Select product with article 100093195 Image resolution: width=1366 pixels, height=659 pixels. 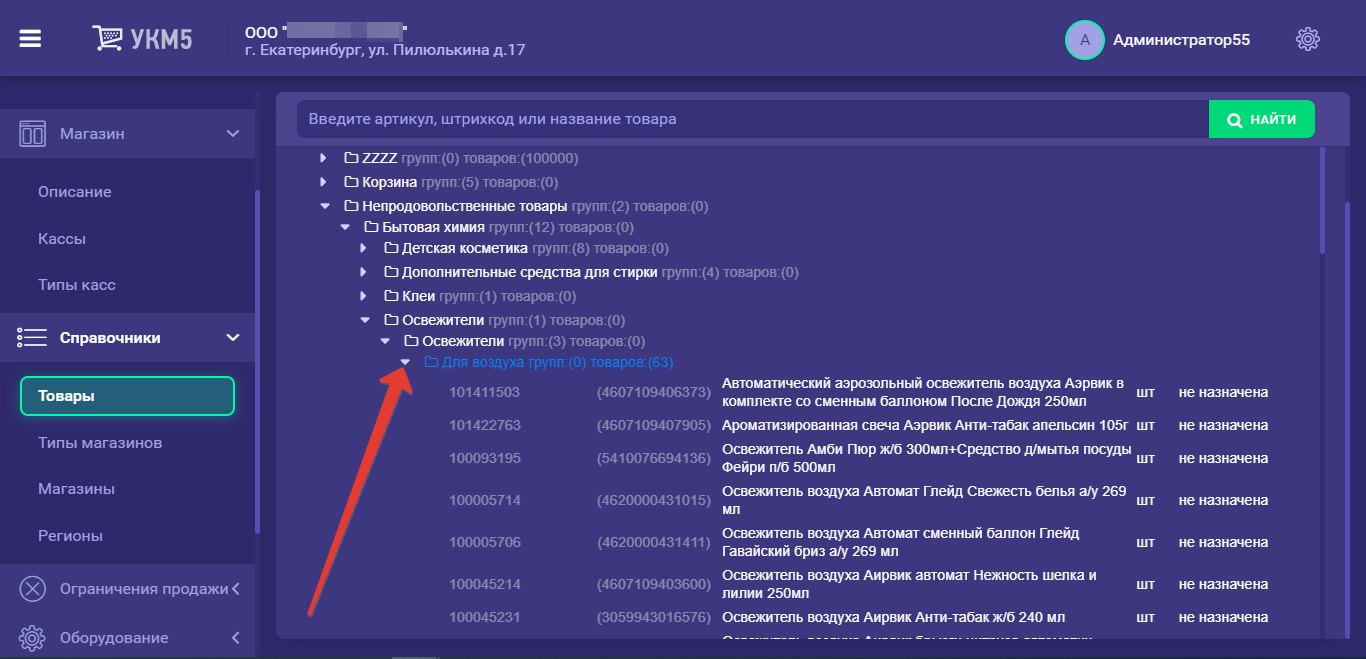[x=485, y=458]
